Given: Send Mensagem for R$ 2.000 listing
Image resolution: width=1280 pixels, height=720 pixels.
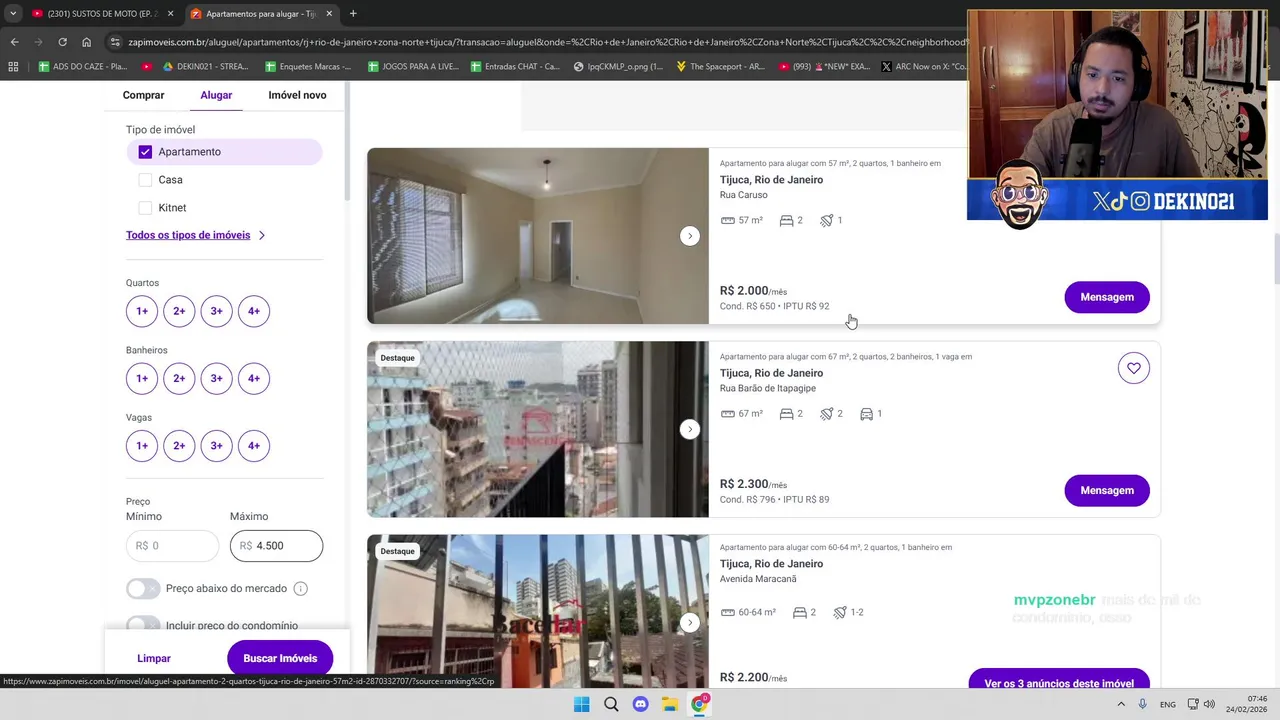Looking at the screenshot, I should (x=1107, y=297).
